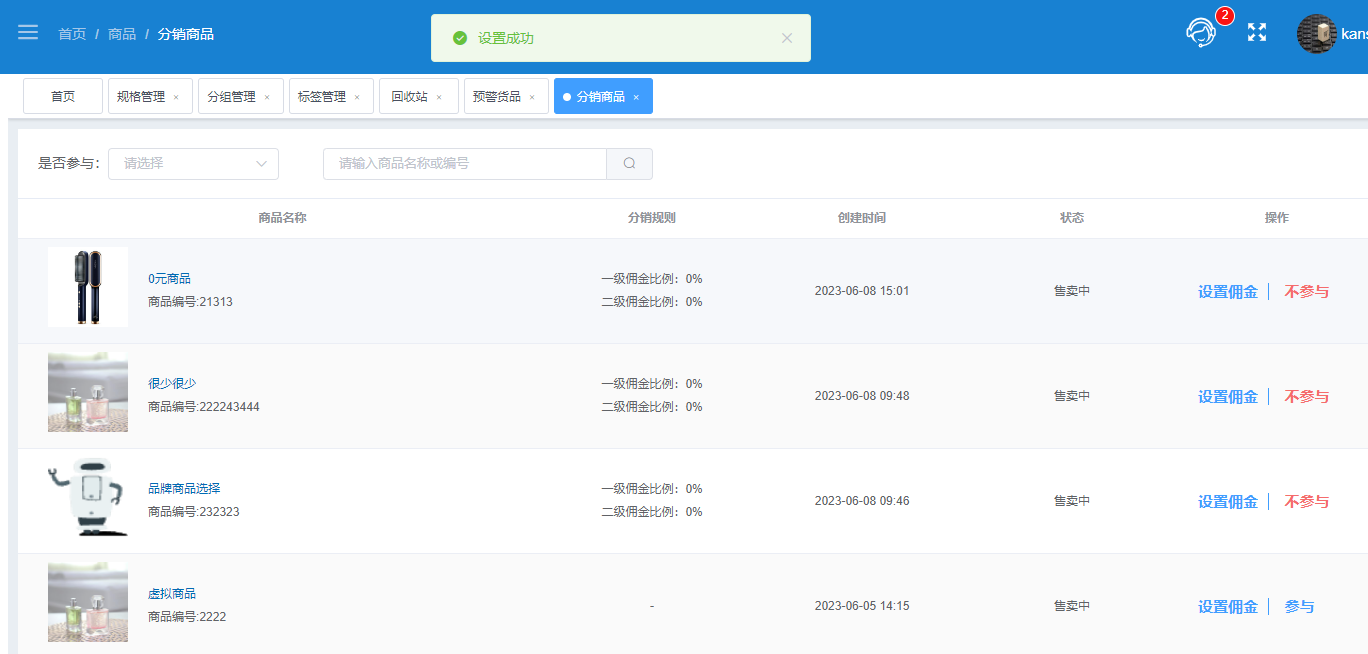Switch to the 回收站 tab
The image size is (1368, 654).
[418, 96]
